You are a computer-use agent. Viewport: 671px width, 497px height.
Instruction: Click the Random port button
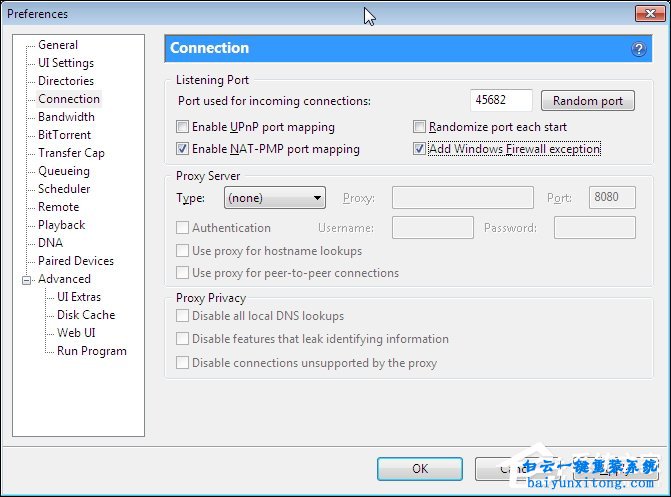[588, 101]
